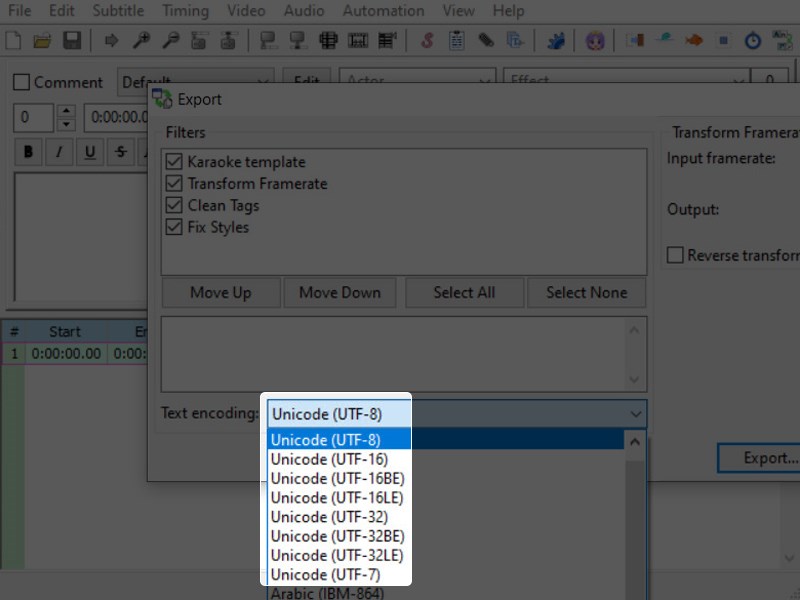Toggle the Bold formatting button
Viewport: 800px width, 600px height.
coord(28,152)
